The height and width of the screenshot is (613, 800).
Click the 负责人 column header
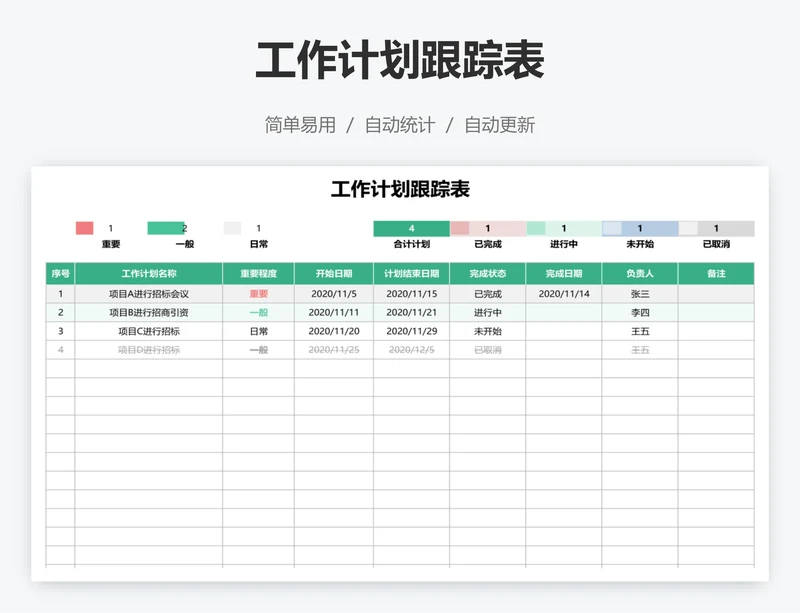640,274
